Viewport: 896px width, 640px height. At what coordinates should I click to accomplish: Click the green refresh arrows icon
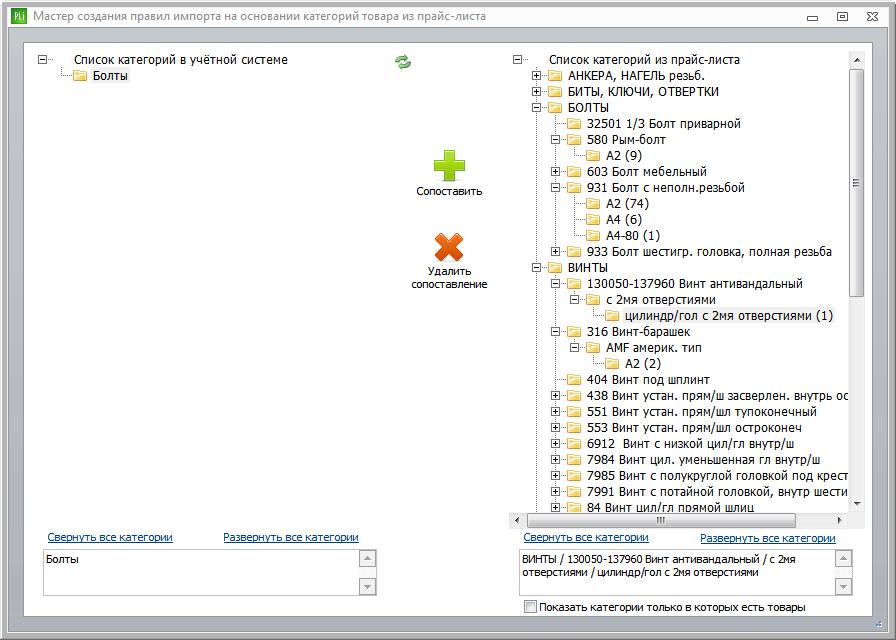pos(403,62)
